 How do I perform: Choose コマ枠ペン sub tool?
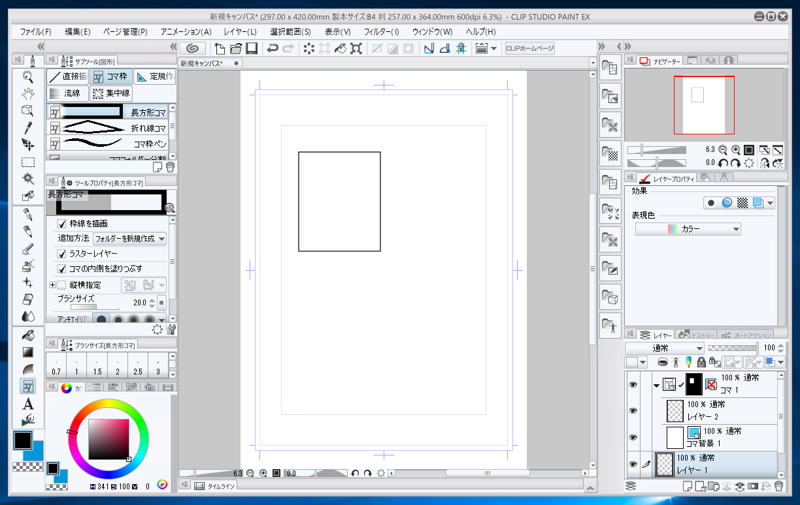coord(108,143)
